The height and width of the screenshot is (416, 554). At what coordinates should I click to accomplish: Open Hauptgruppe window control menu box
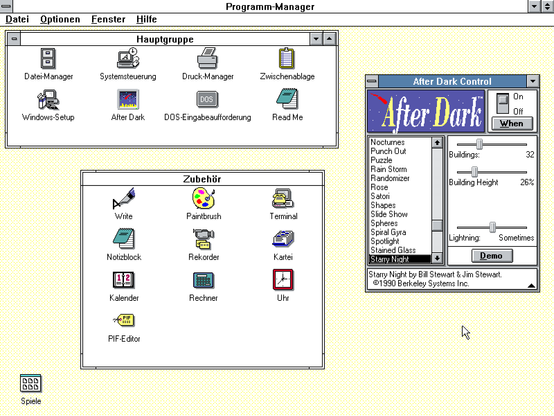[x=14, y=39]
